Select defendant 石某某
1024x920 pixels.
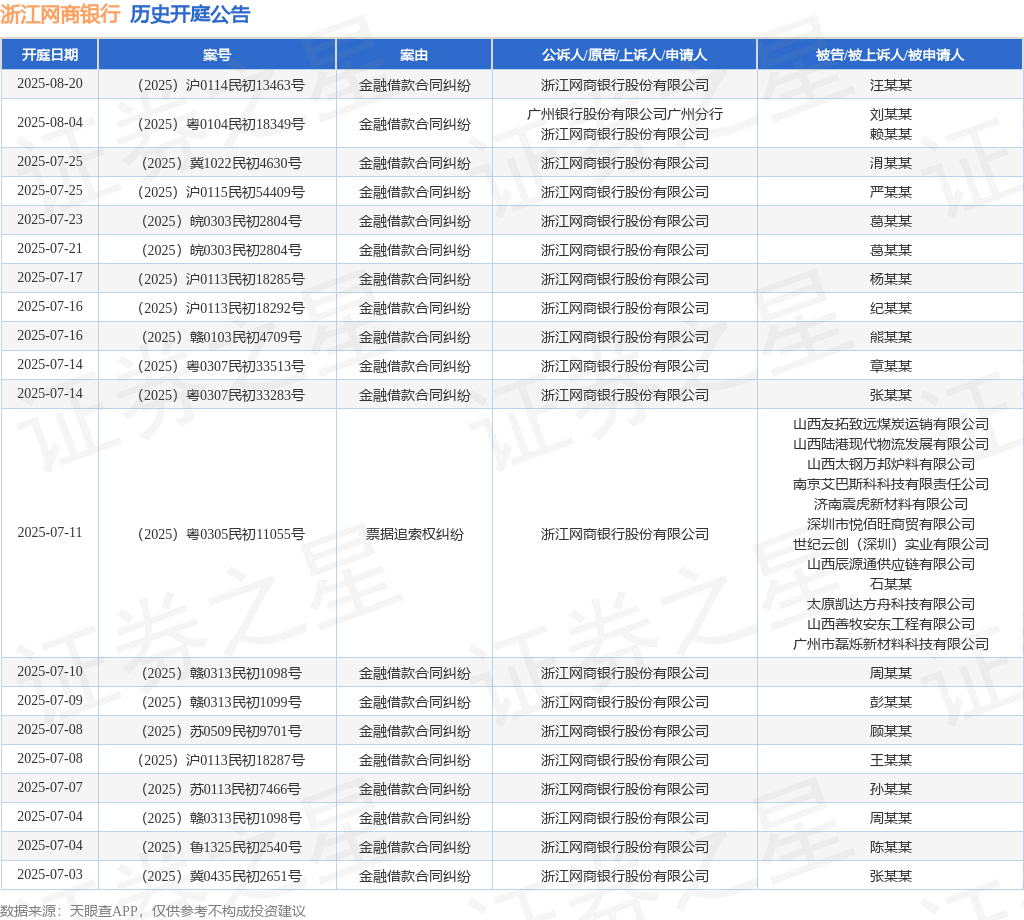(x=890, y=584)
